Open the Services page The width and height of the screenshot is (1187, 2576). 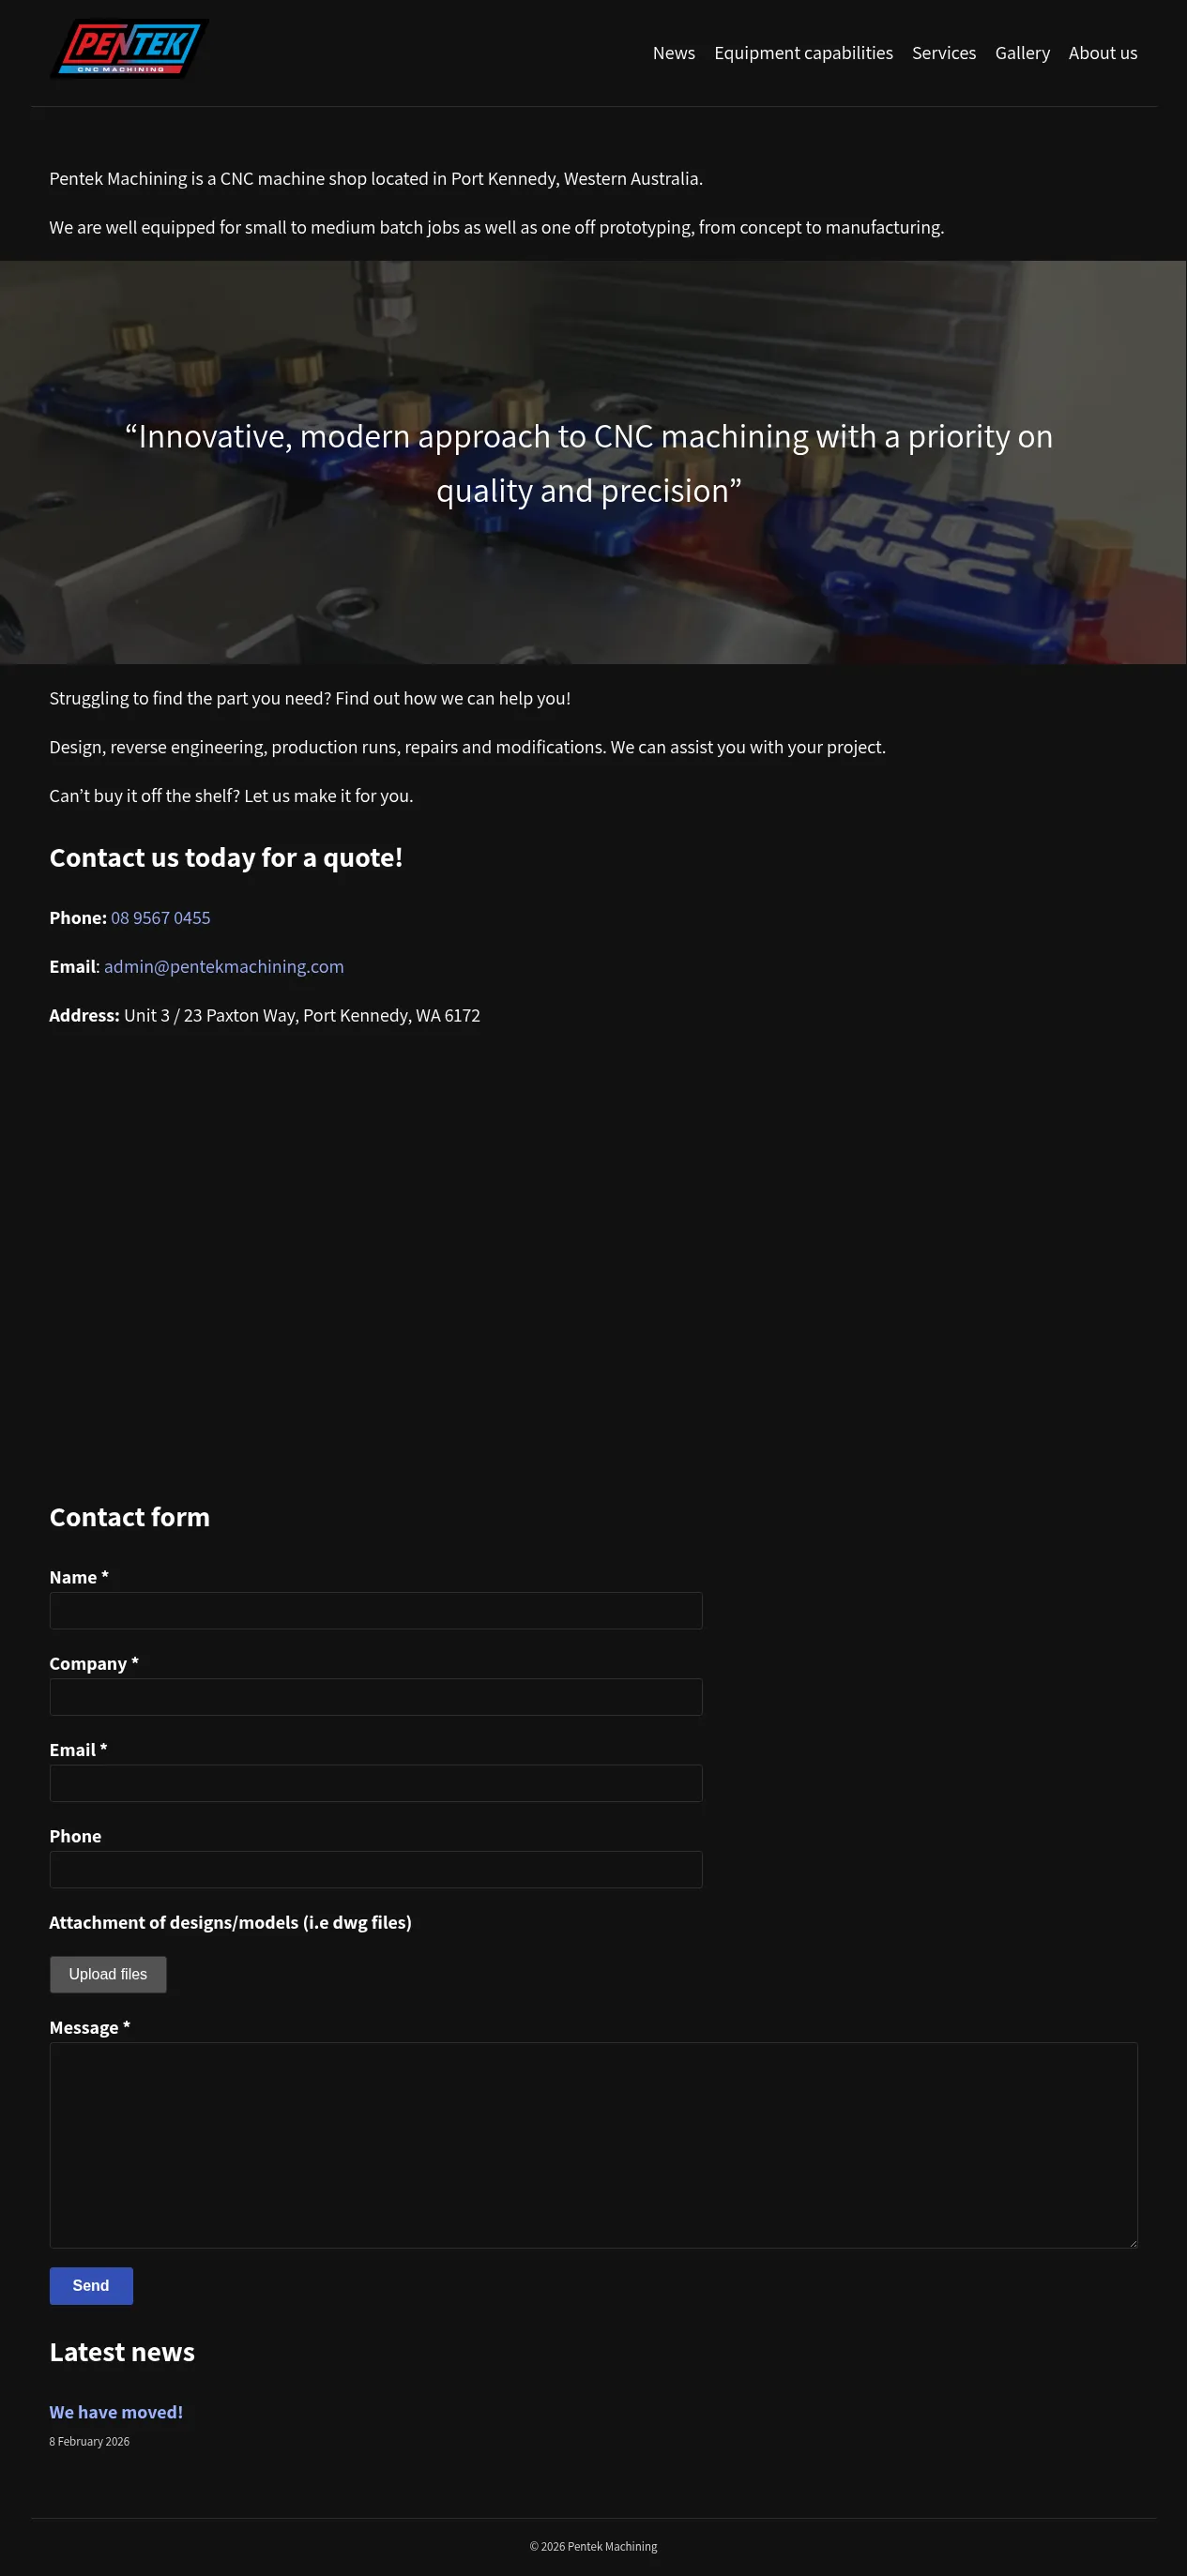[x=943, y=54]
